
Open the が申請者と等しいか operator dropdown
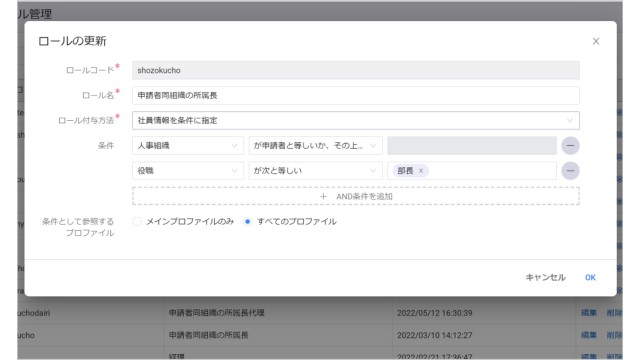coord(316,146)
